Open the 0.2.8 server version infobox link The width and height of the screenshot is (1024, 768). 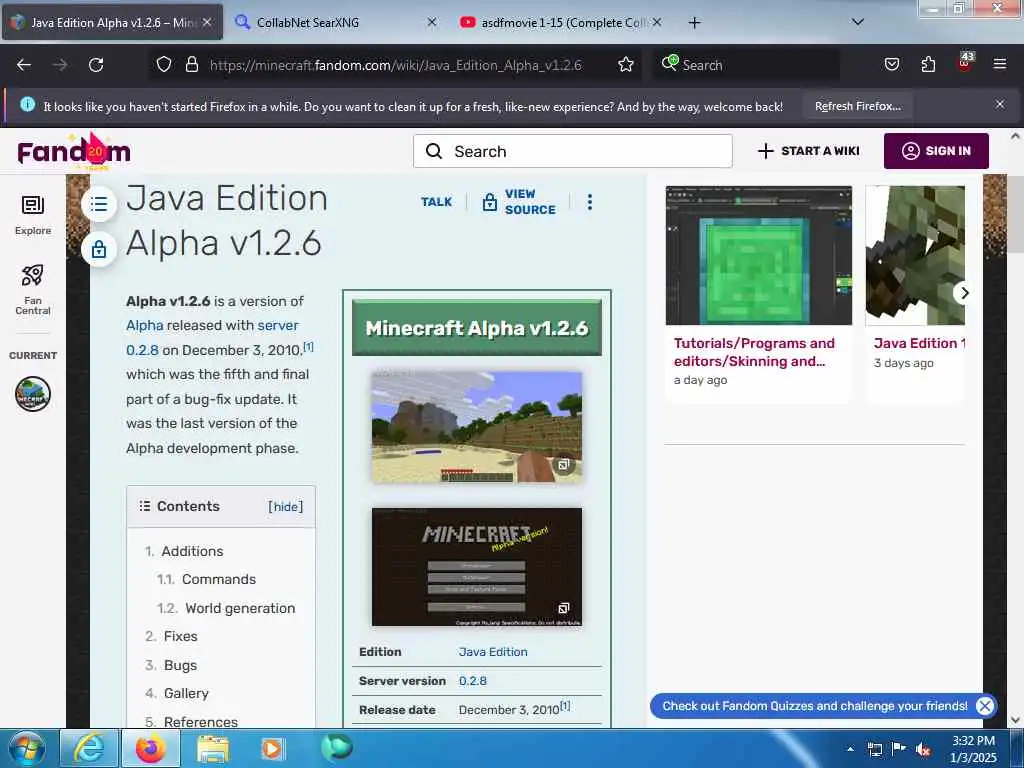tap(473, 681)
